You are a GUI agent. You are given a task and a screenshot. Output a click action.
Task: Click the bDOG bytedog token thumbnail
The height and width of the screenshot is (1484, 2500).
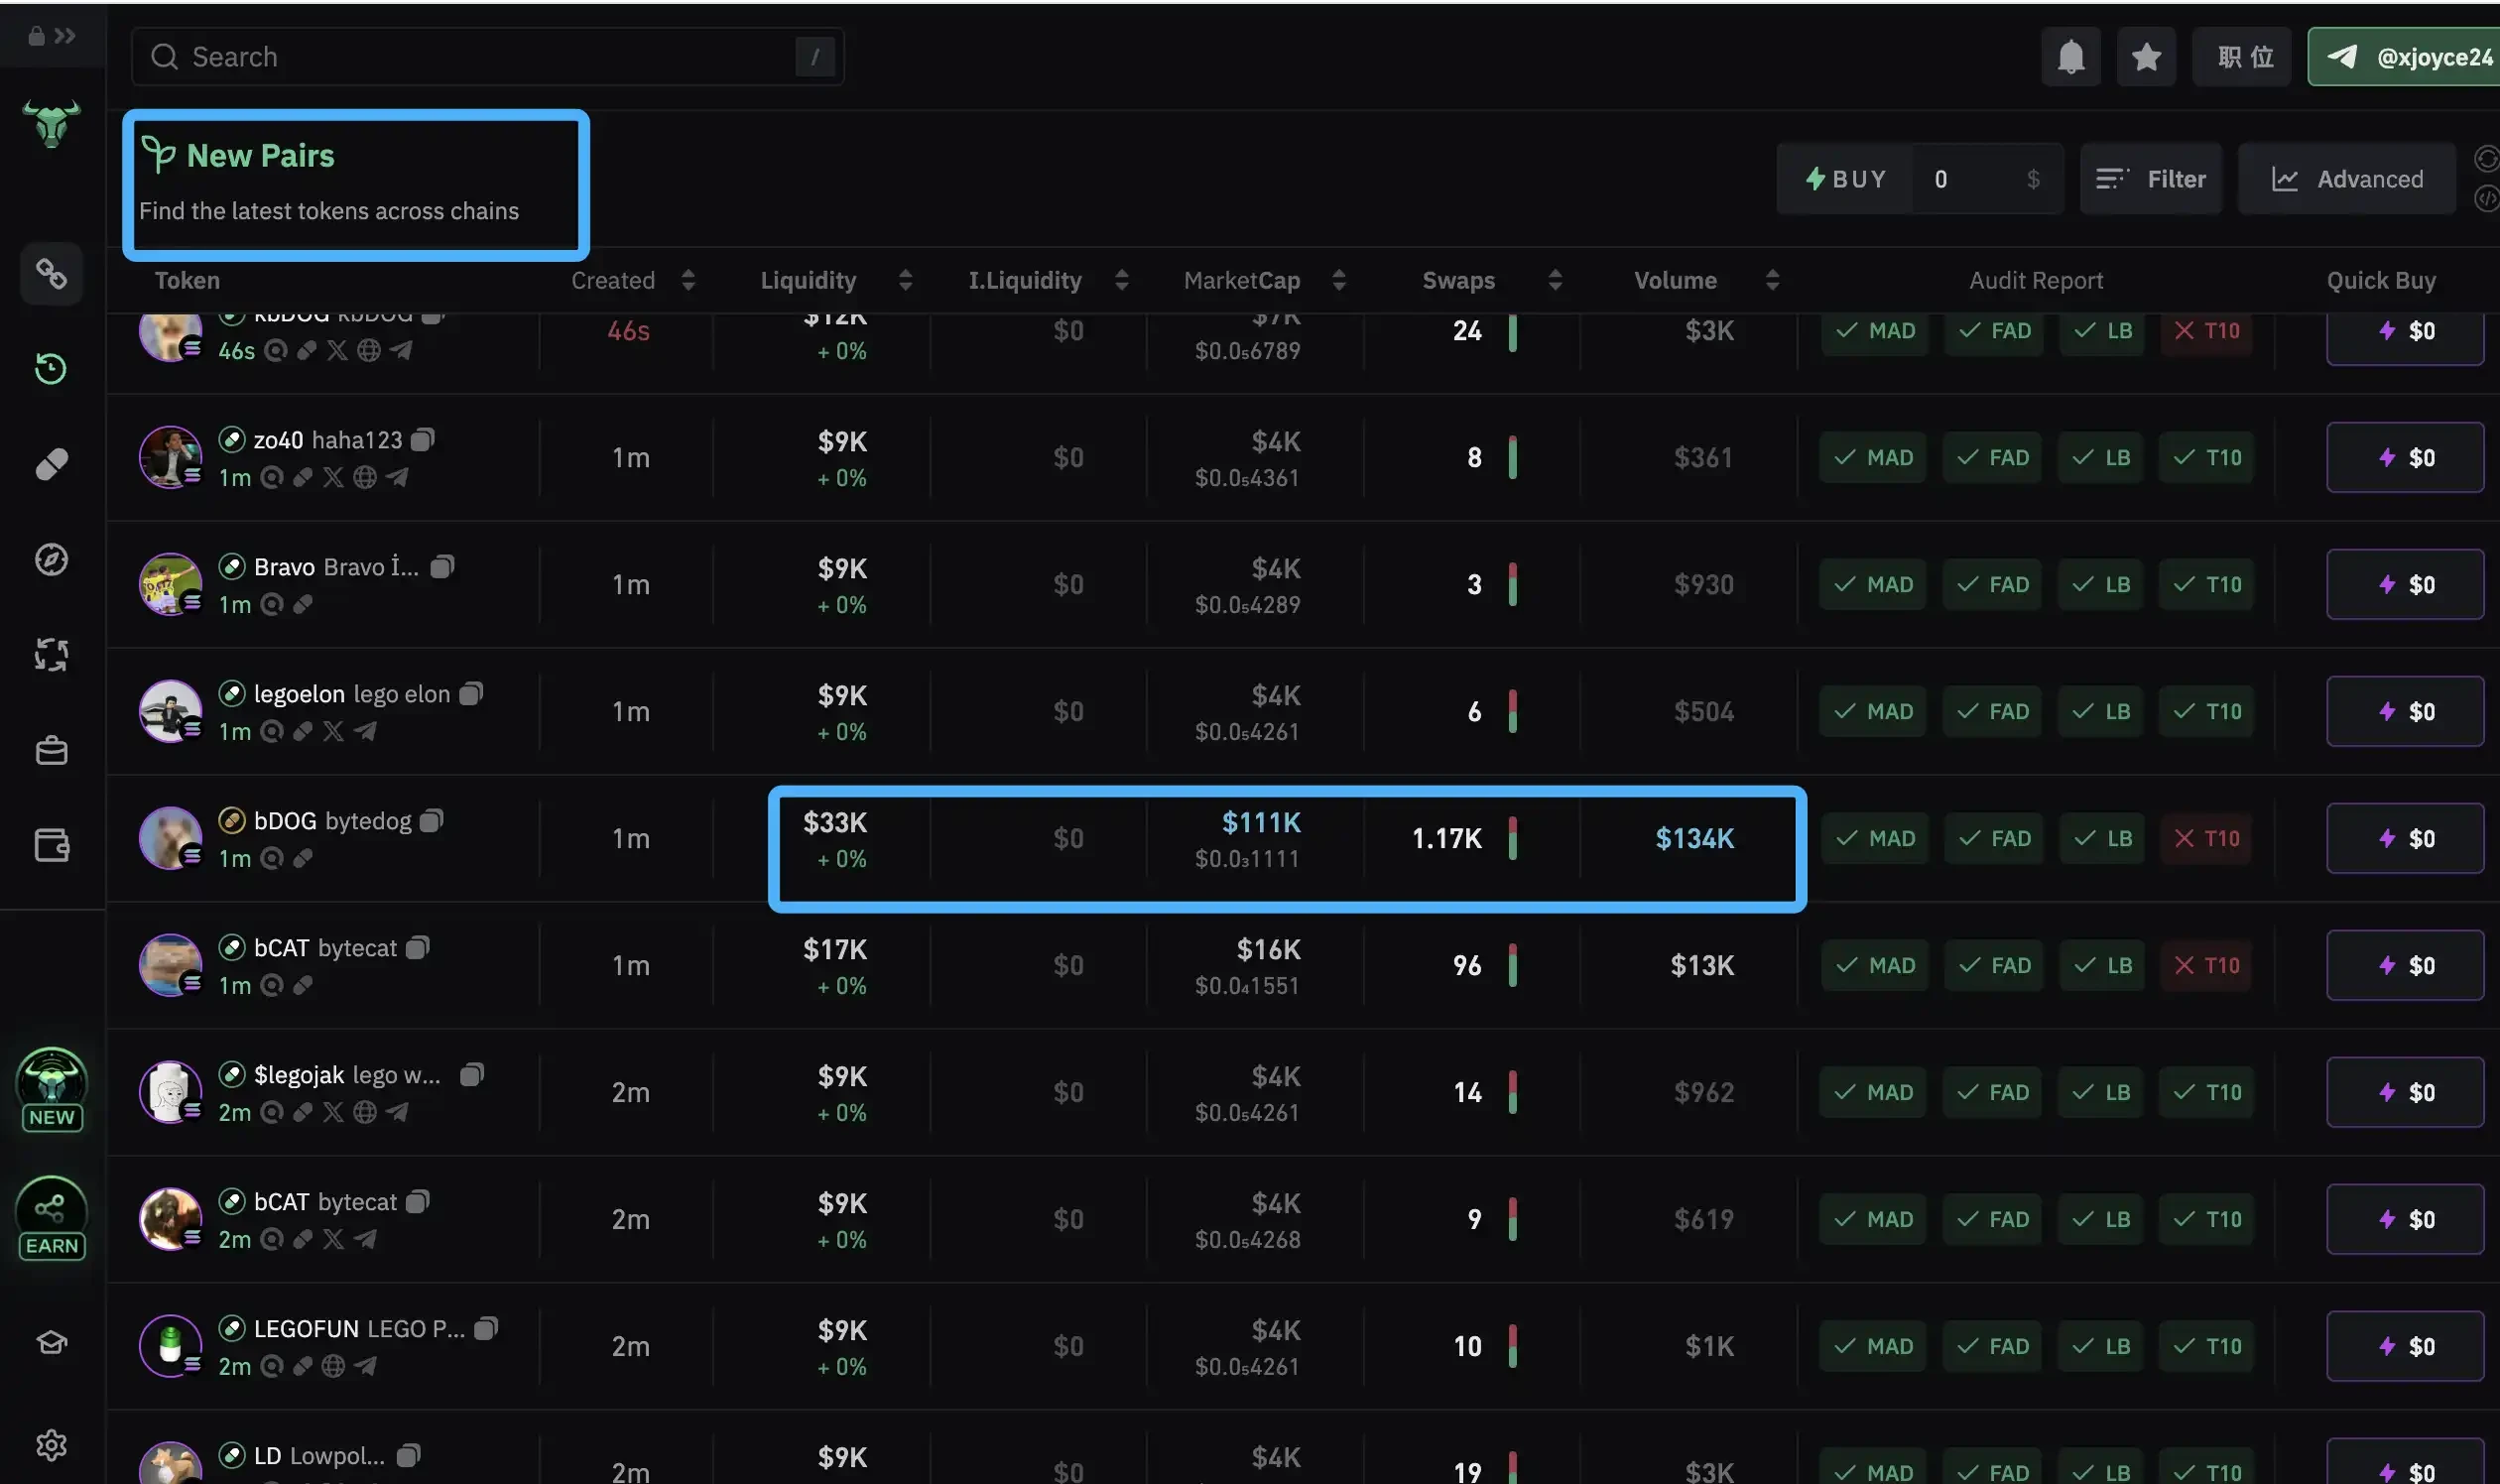(170, 835)
